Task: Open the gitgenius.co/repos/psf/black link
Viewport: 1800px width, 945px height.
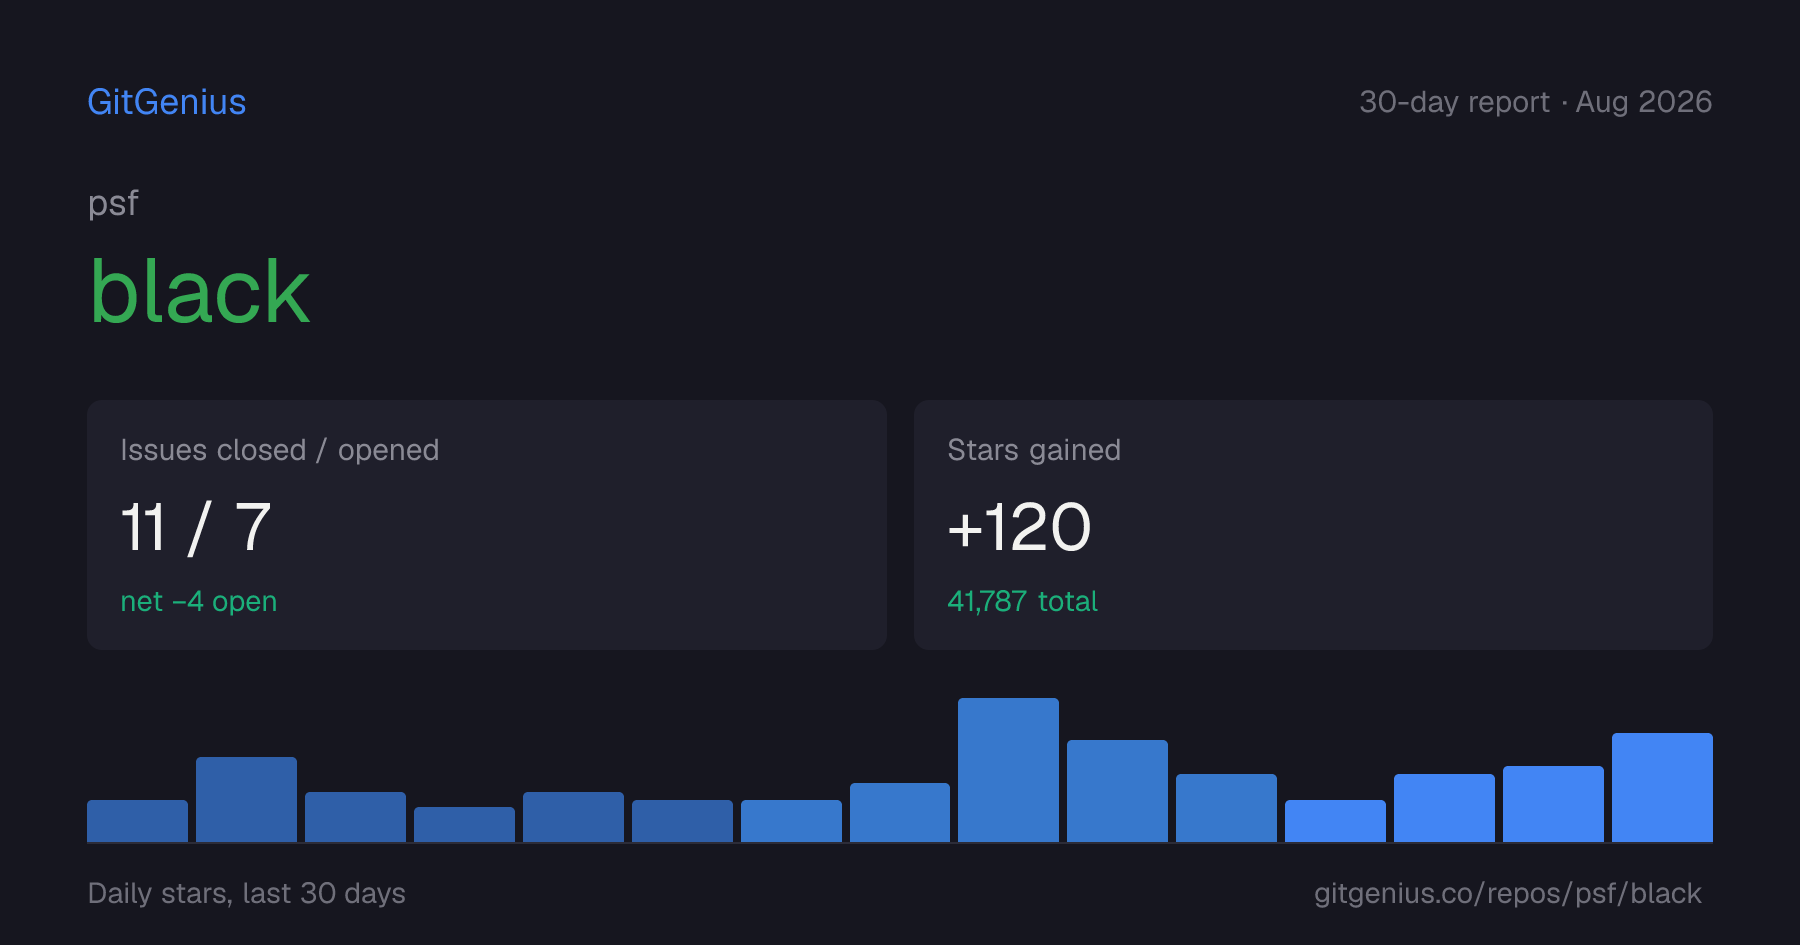Action: point(1508,893)
